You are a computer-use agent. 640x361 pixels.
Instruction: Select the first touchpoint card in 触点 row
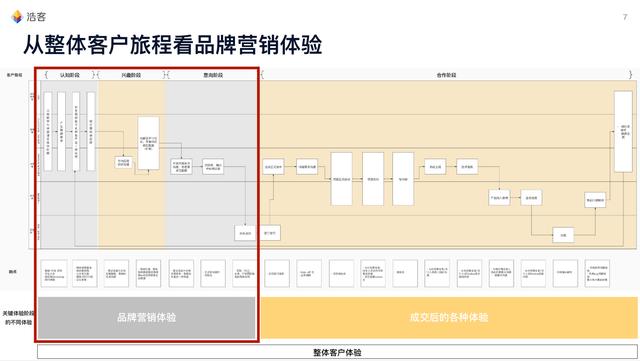tap(54, 273)
